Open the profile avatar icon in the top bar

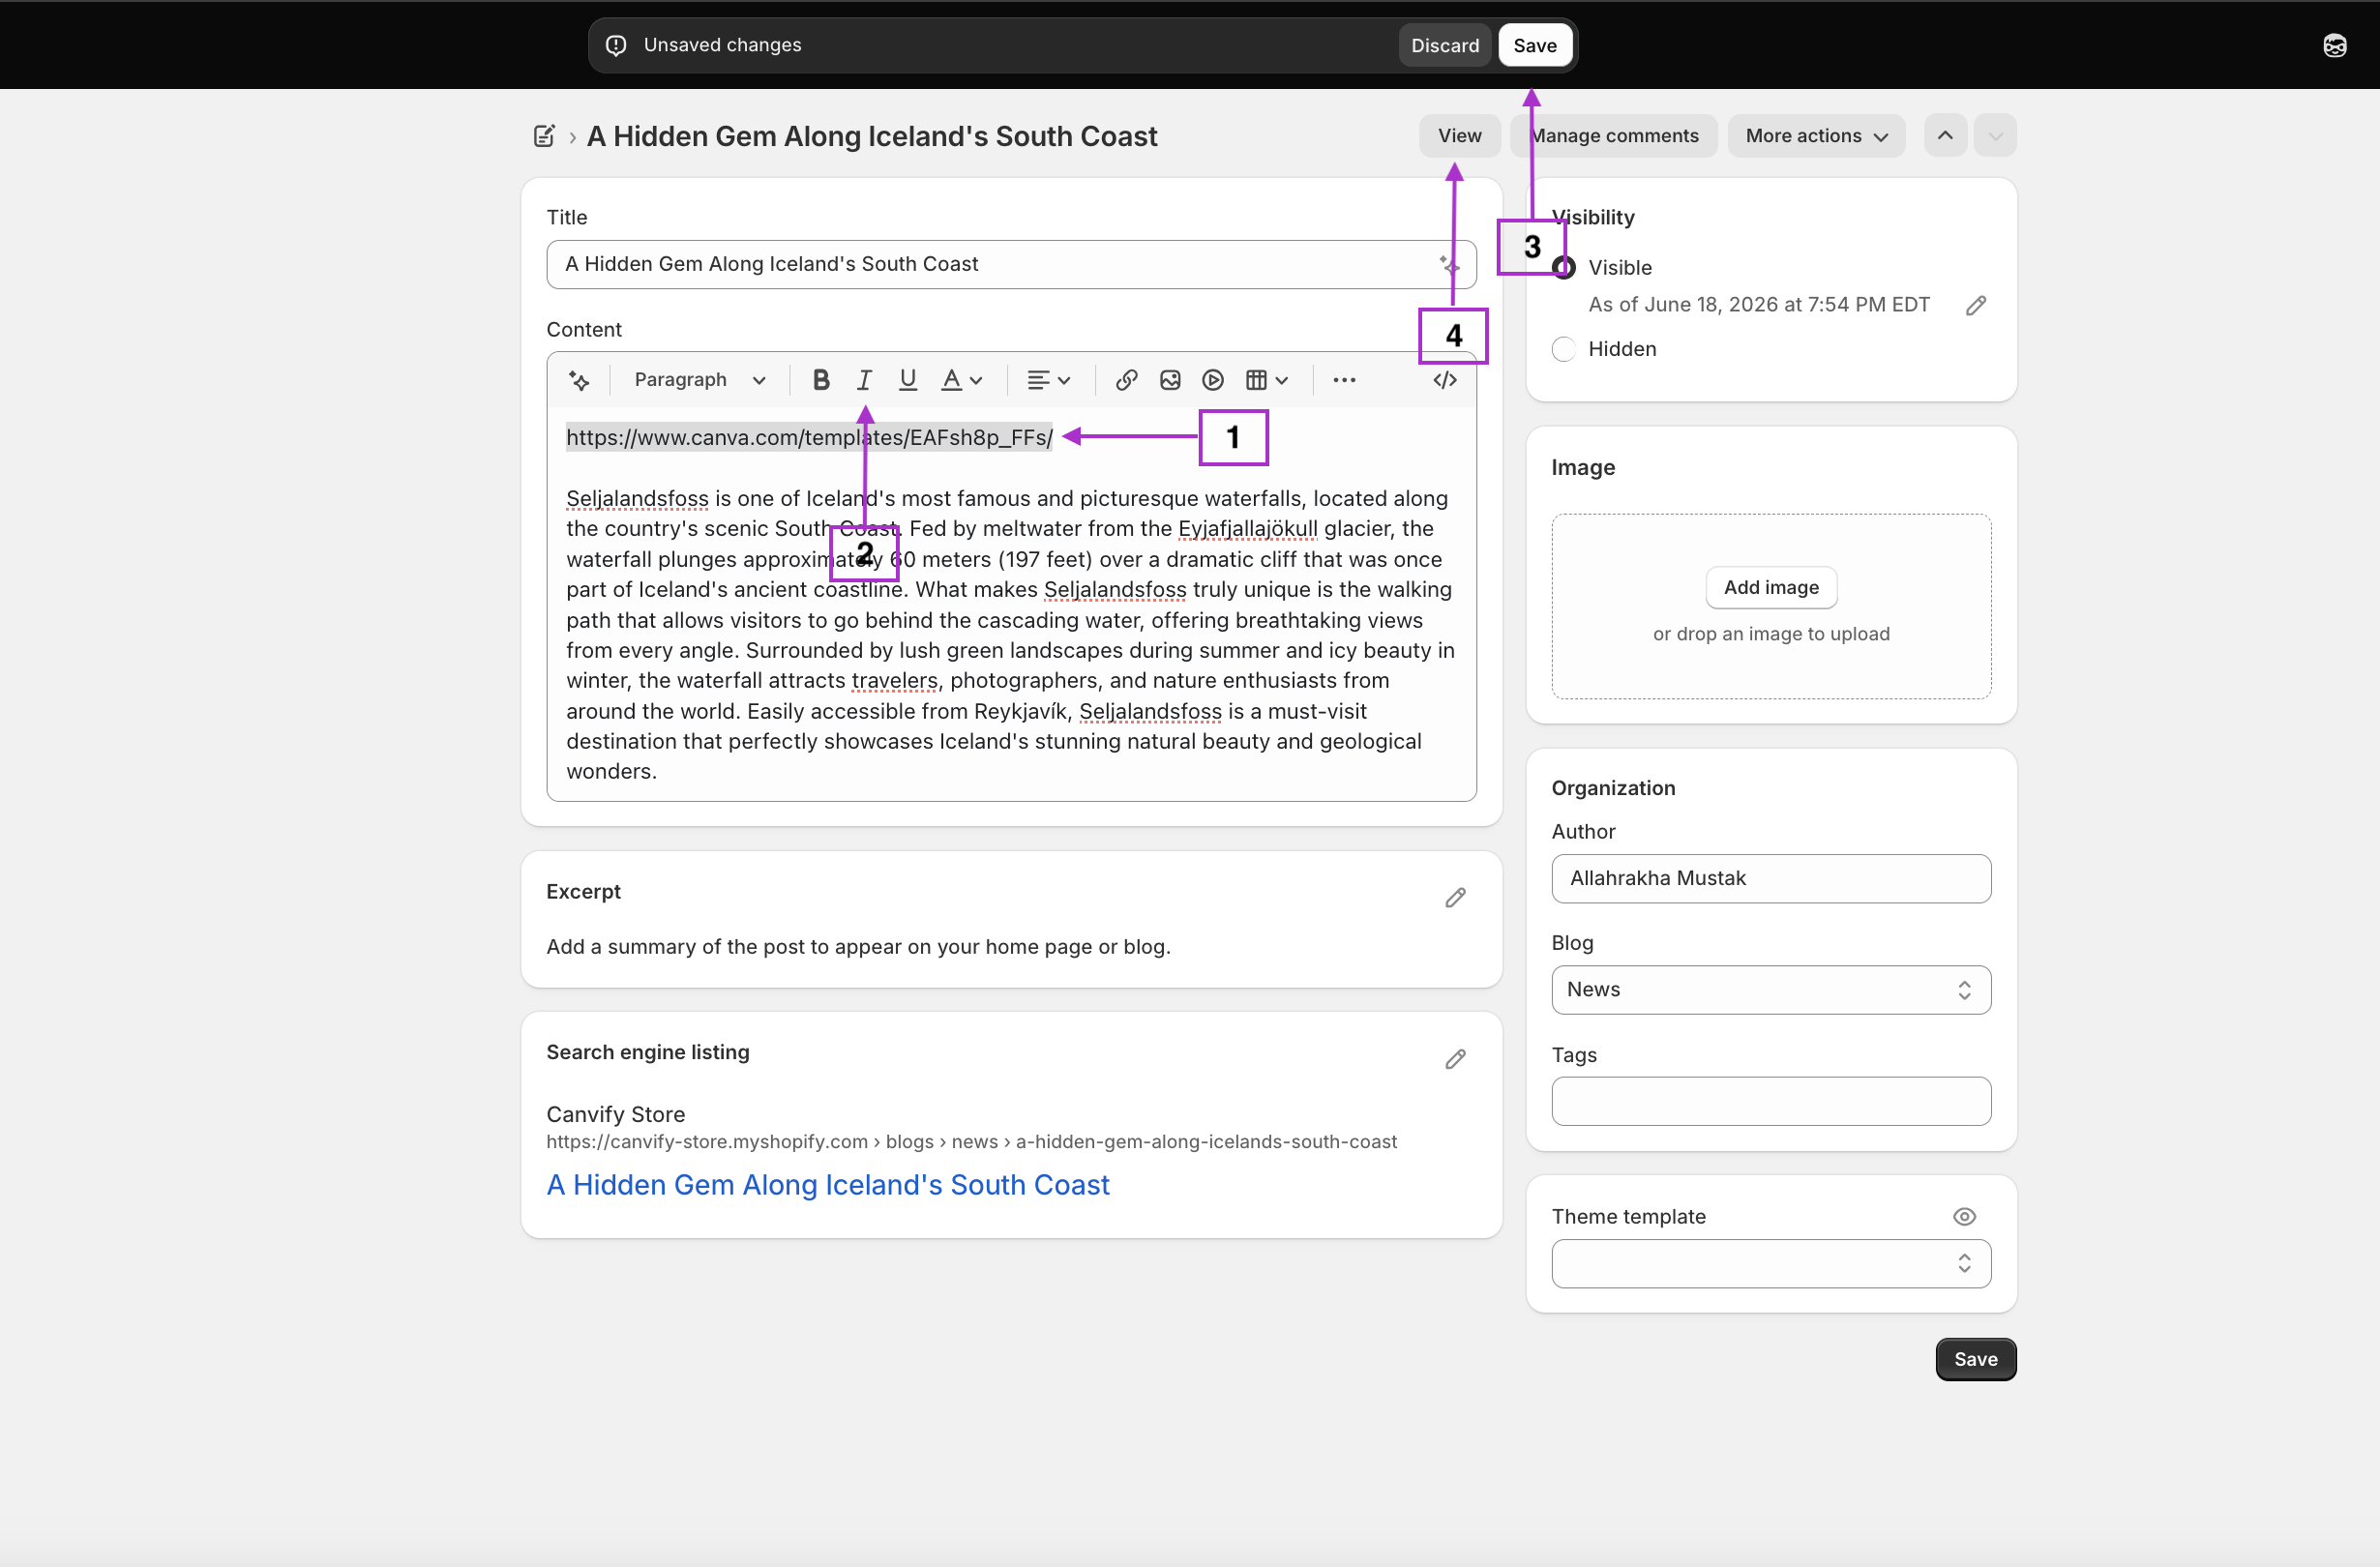[2335, 46]
